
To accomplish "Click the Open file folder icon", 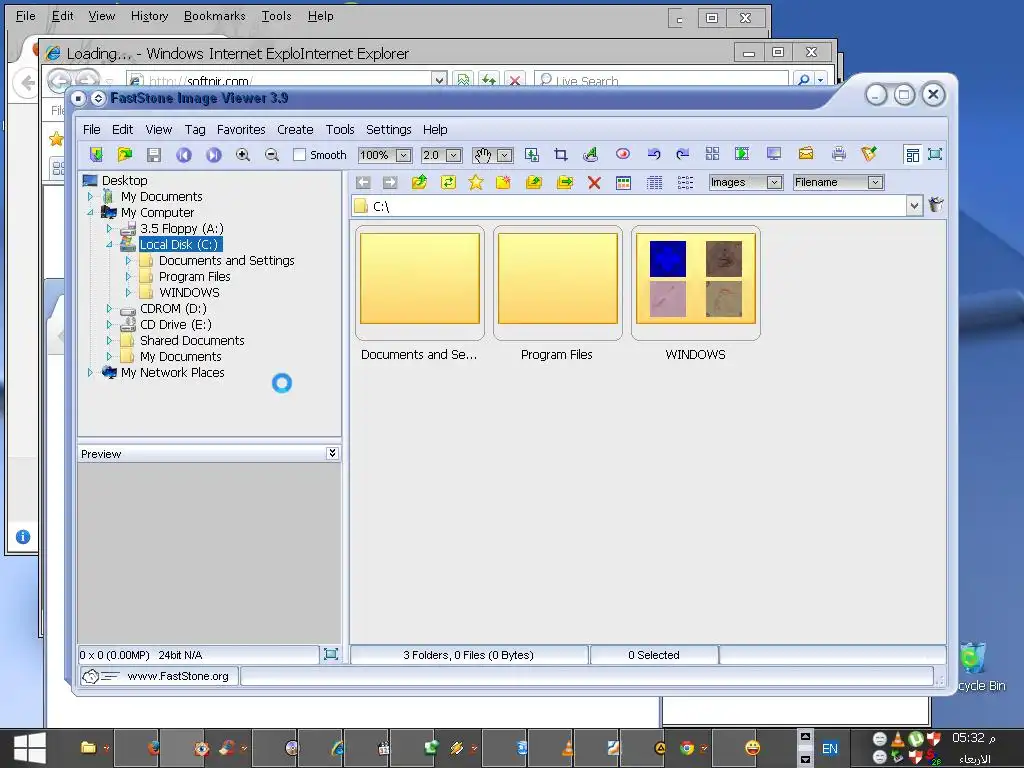I will point(125,155).
